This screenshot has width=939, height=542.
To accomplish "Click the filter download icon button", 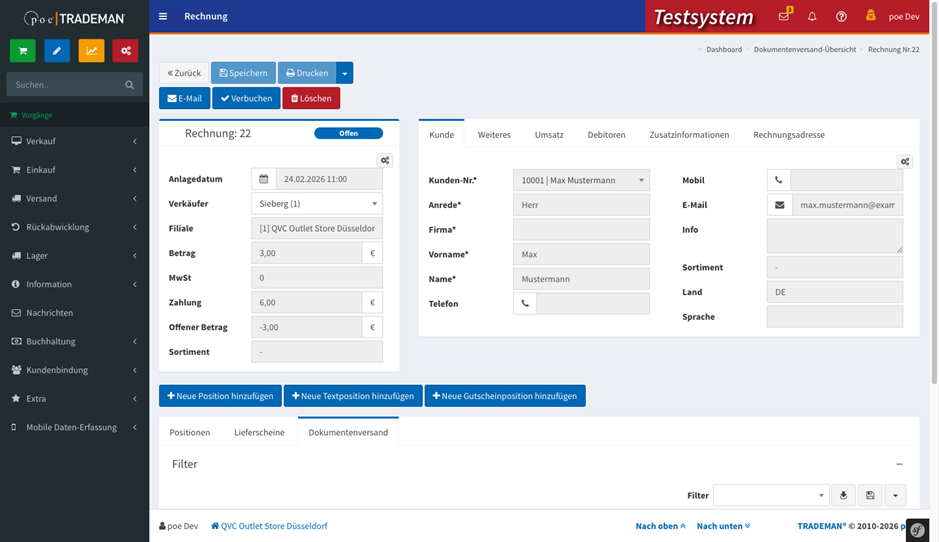I will [x=843, y=495].
